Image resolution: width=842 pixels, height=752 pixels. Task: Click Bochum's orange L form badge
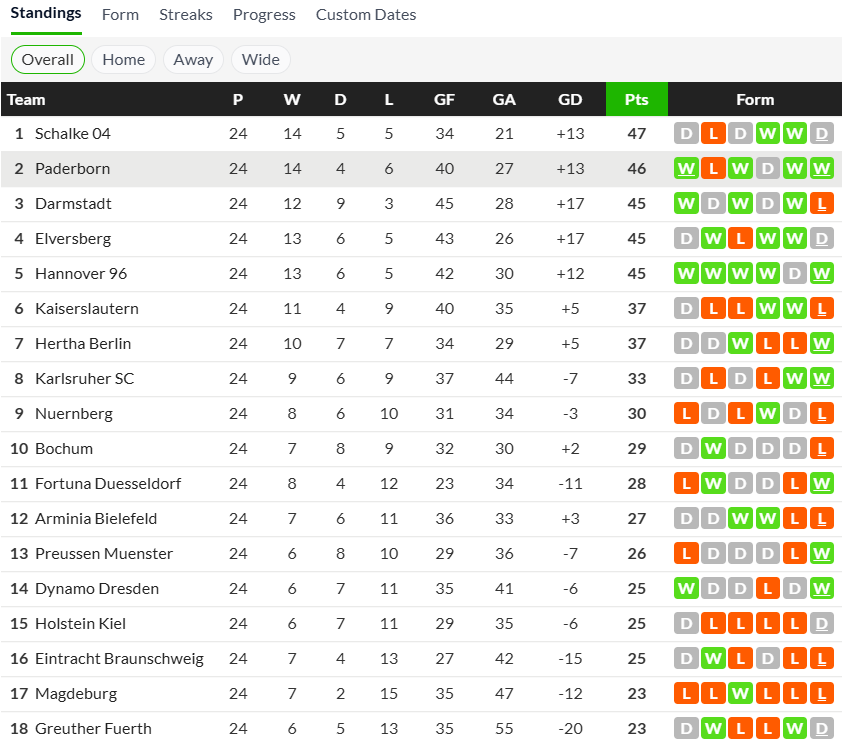click(822, 448)
